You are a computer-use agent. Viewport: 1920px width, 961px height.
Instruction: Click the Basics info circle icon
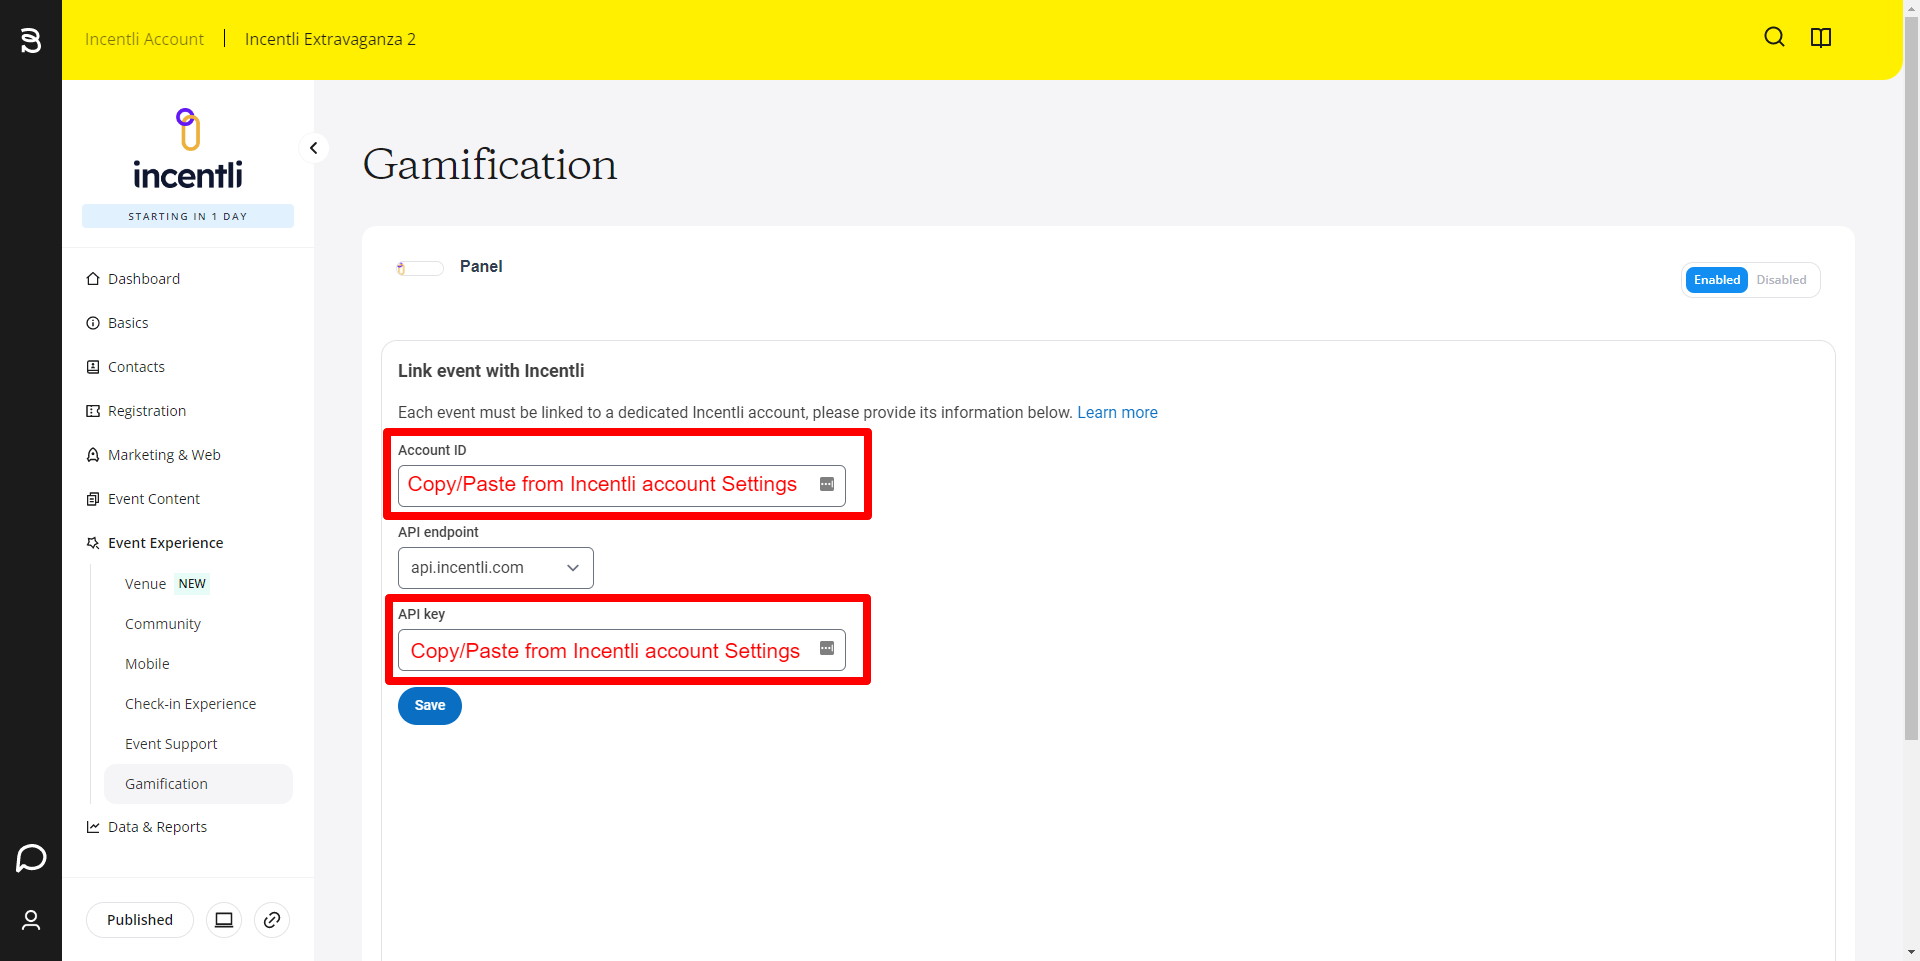93,323
